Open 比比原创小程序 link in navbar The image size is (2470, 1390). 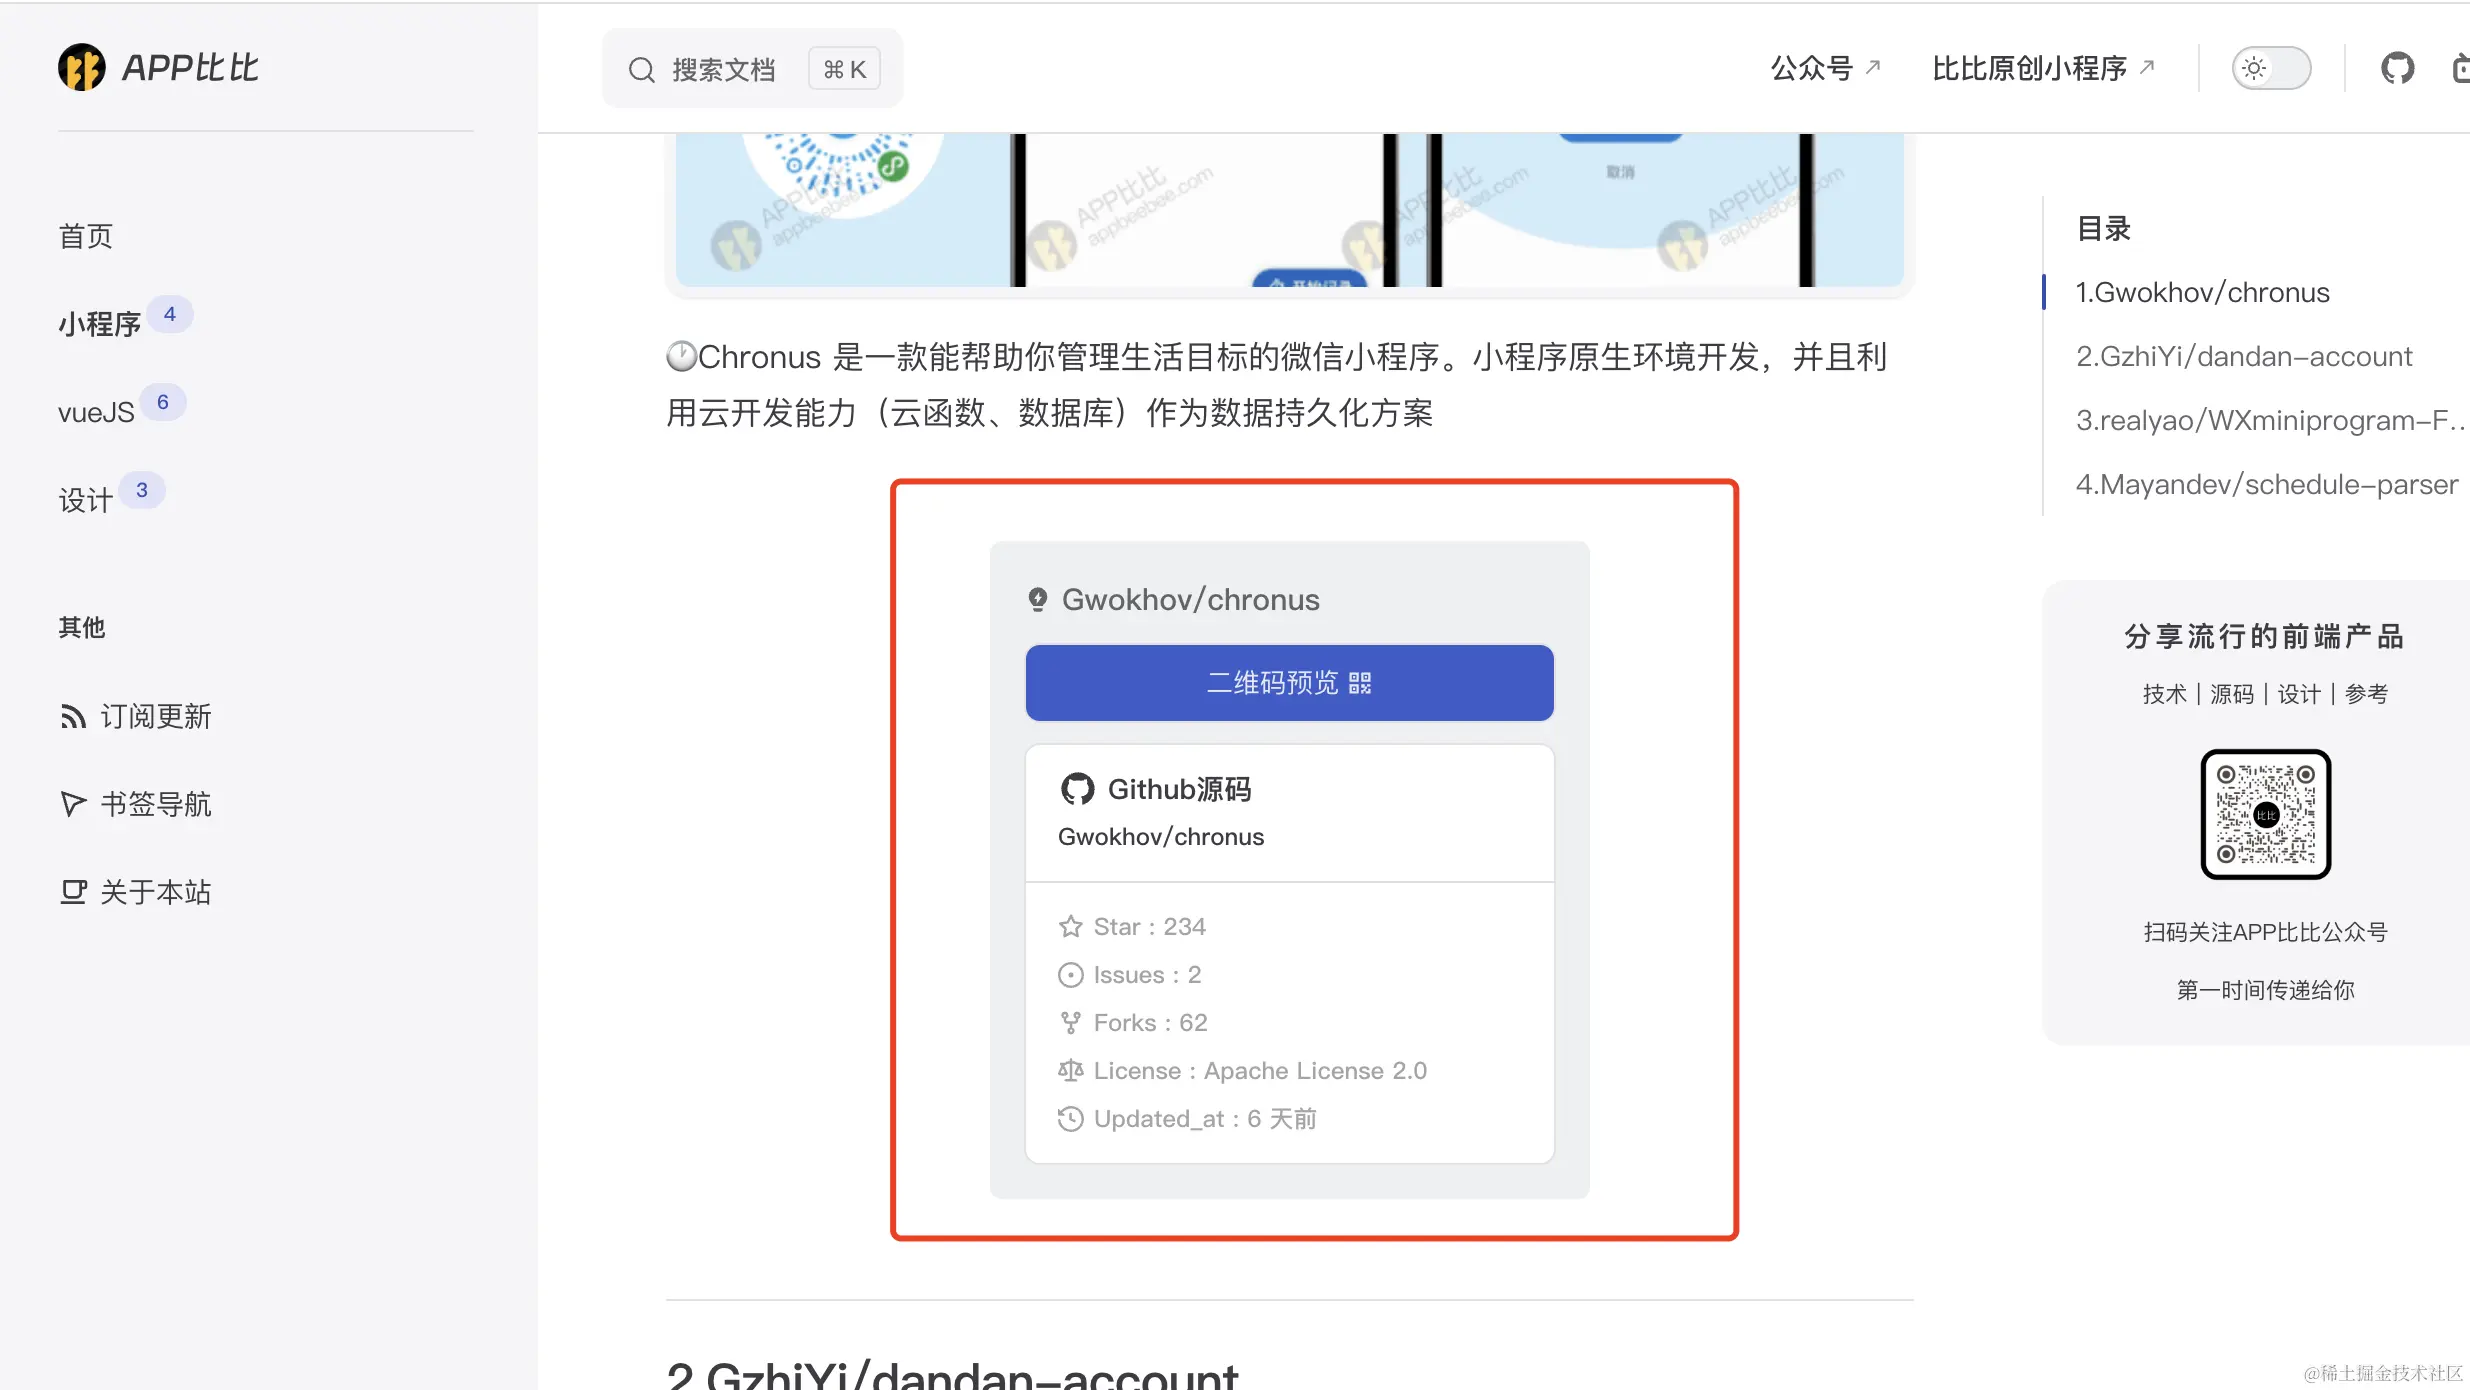2043,68
